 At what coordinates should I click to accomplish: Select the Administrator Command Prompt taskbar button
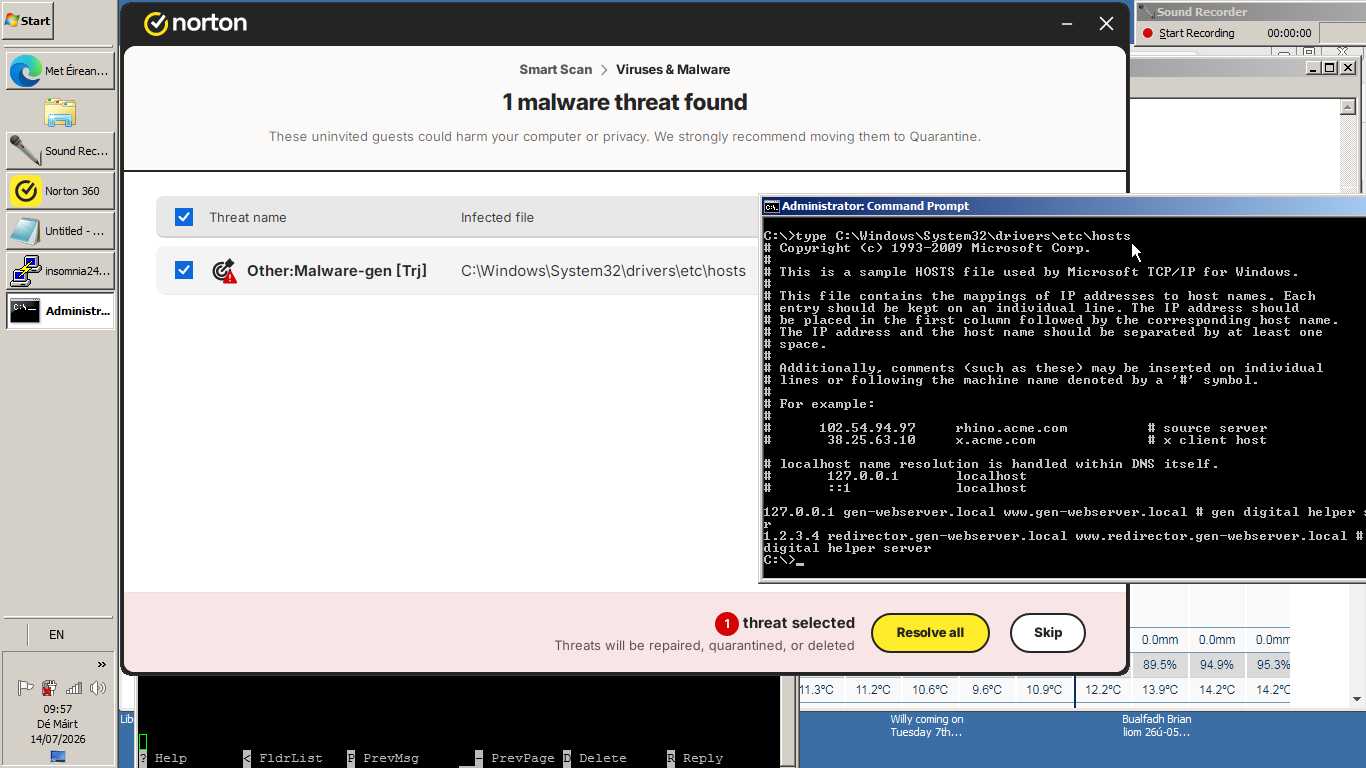(x=60, y=311)
